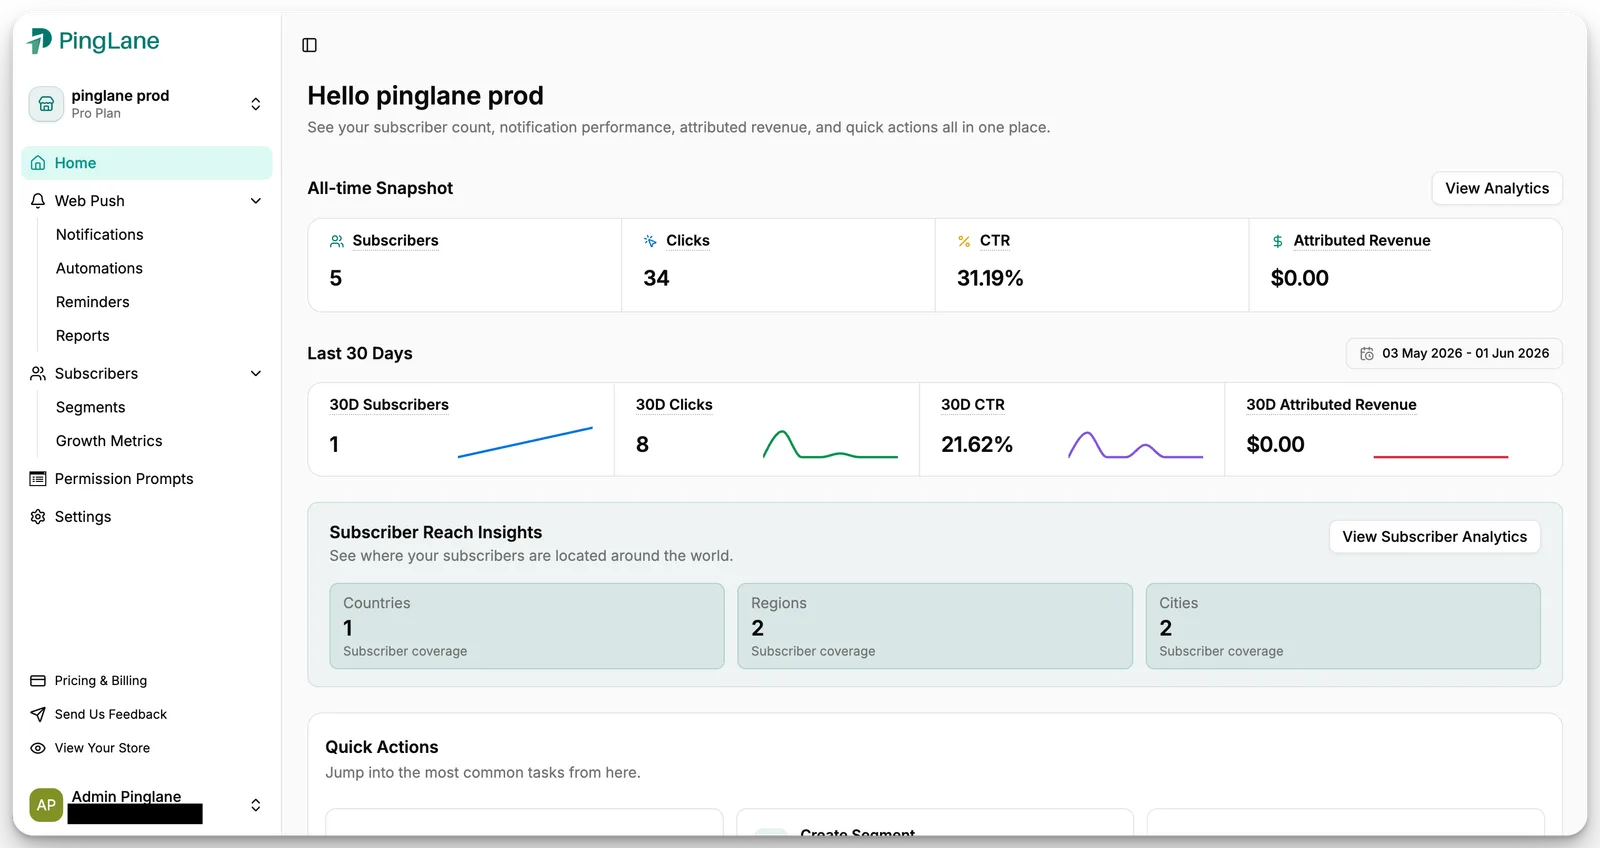Screen dimensions: 1600x848
Task: Click the Settings gear icon
Action: pos(38,517)
